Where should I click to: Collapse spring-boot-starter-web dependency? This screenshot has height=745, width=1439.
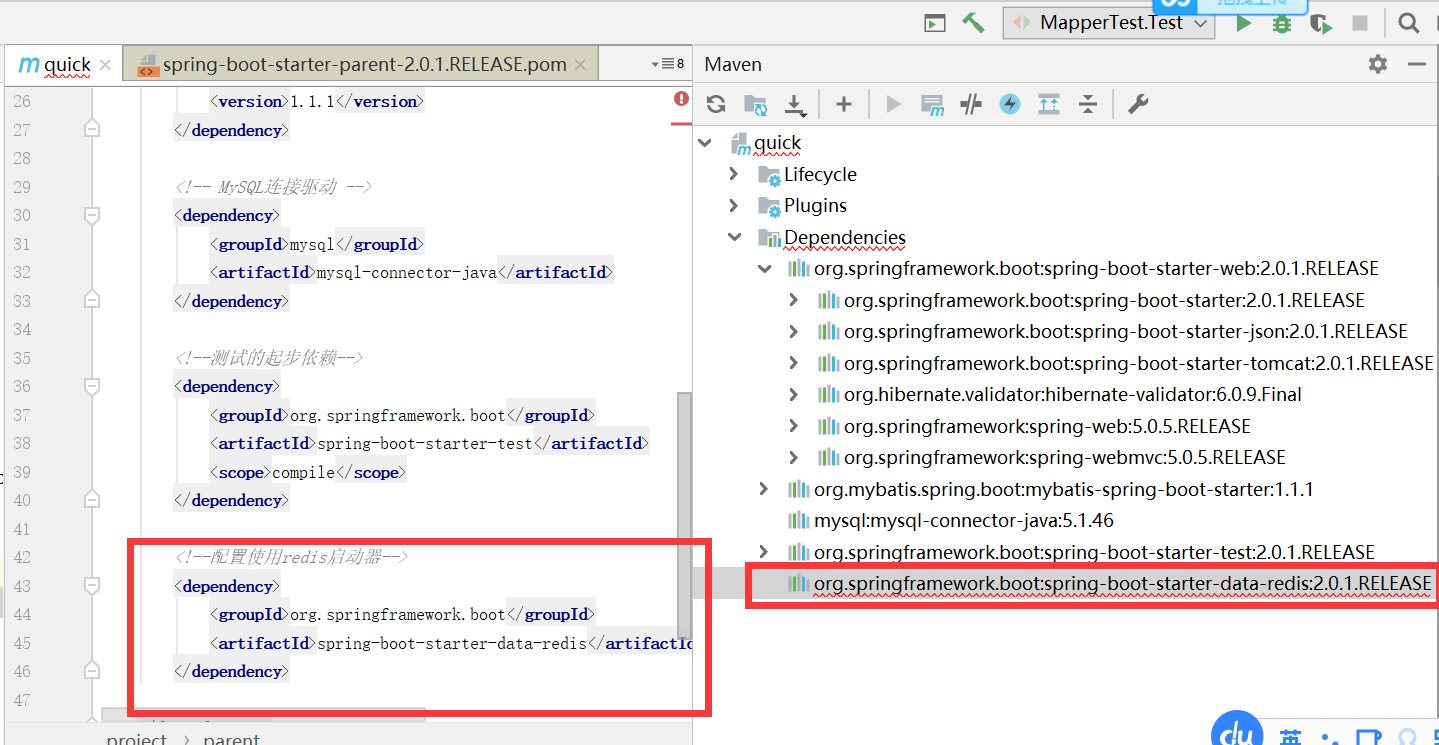(x=765, y=268)
